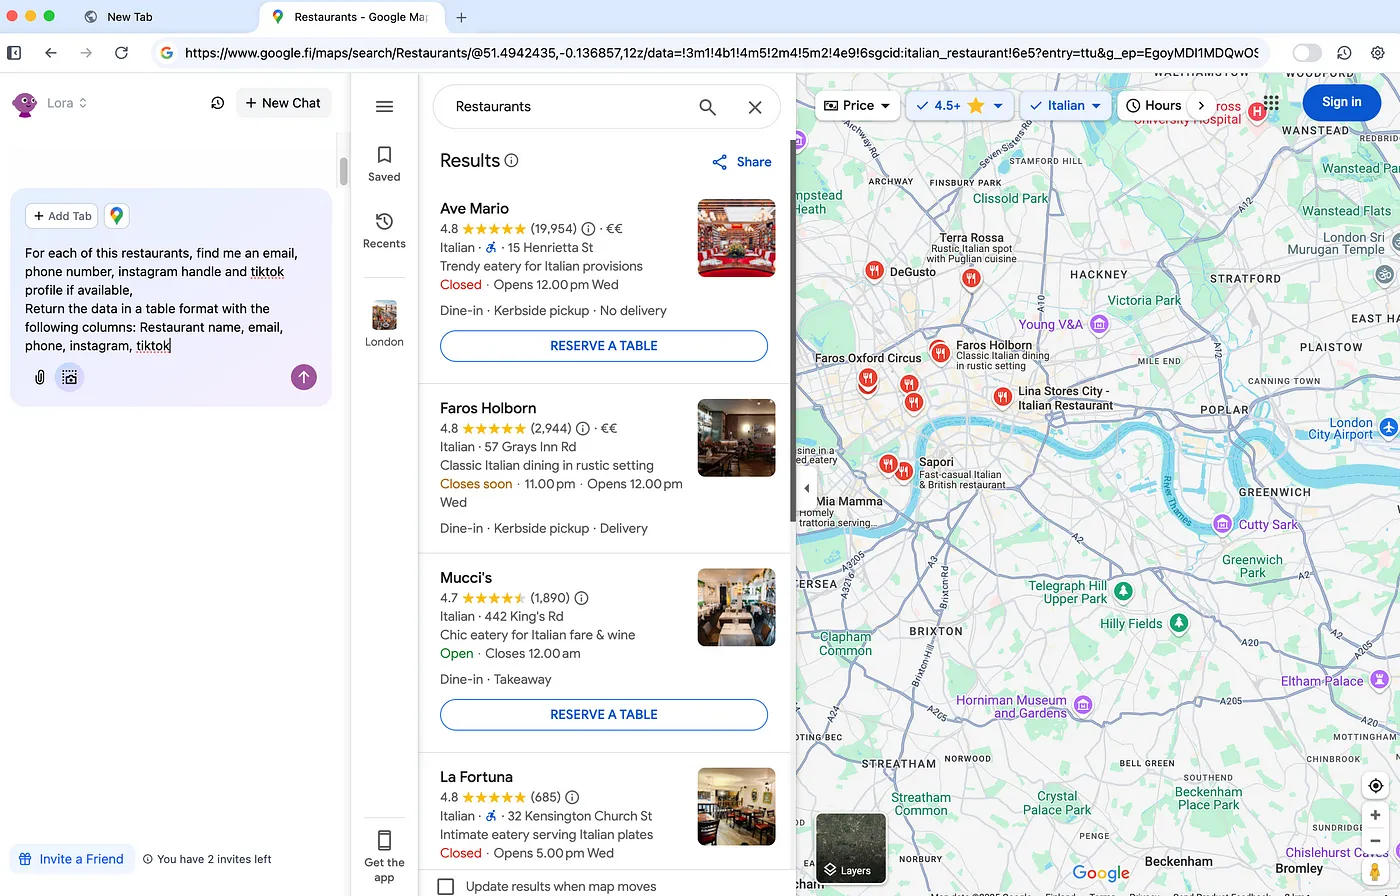Open a new browser tab
This screenshot has height=896, width=1400.
point(461,17)
